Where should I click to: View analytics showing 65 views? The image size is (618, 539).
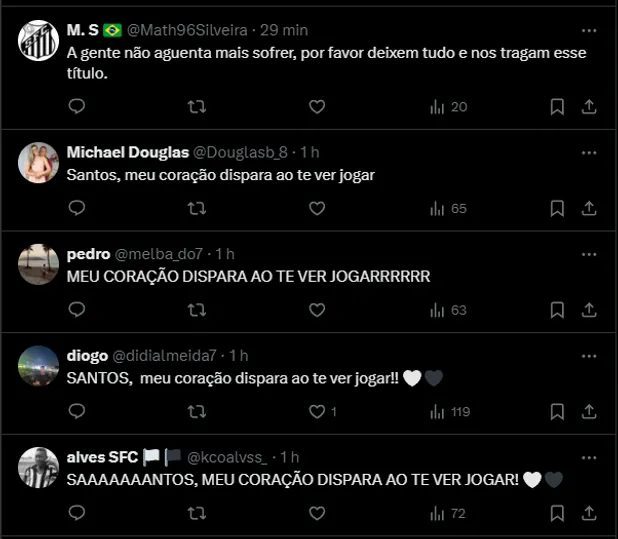click(449, 208)
